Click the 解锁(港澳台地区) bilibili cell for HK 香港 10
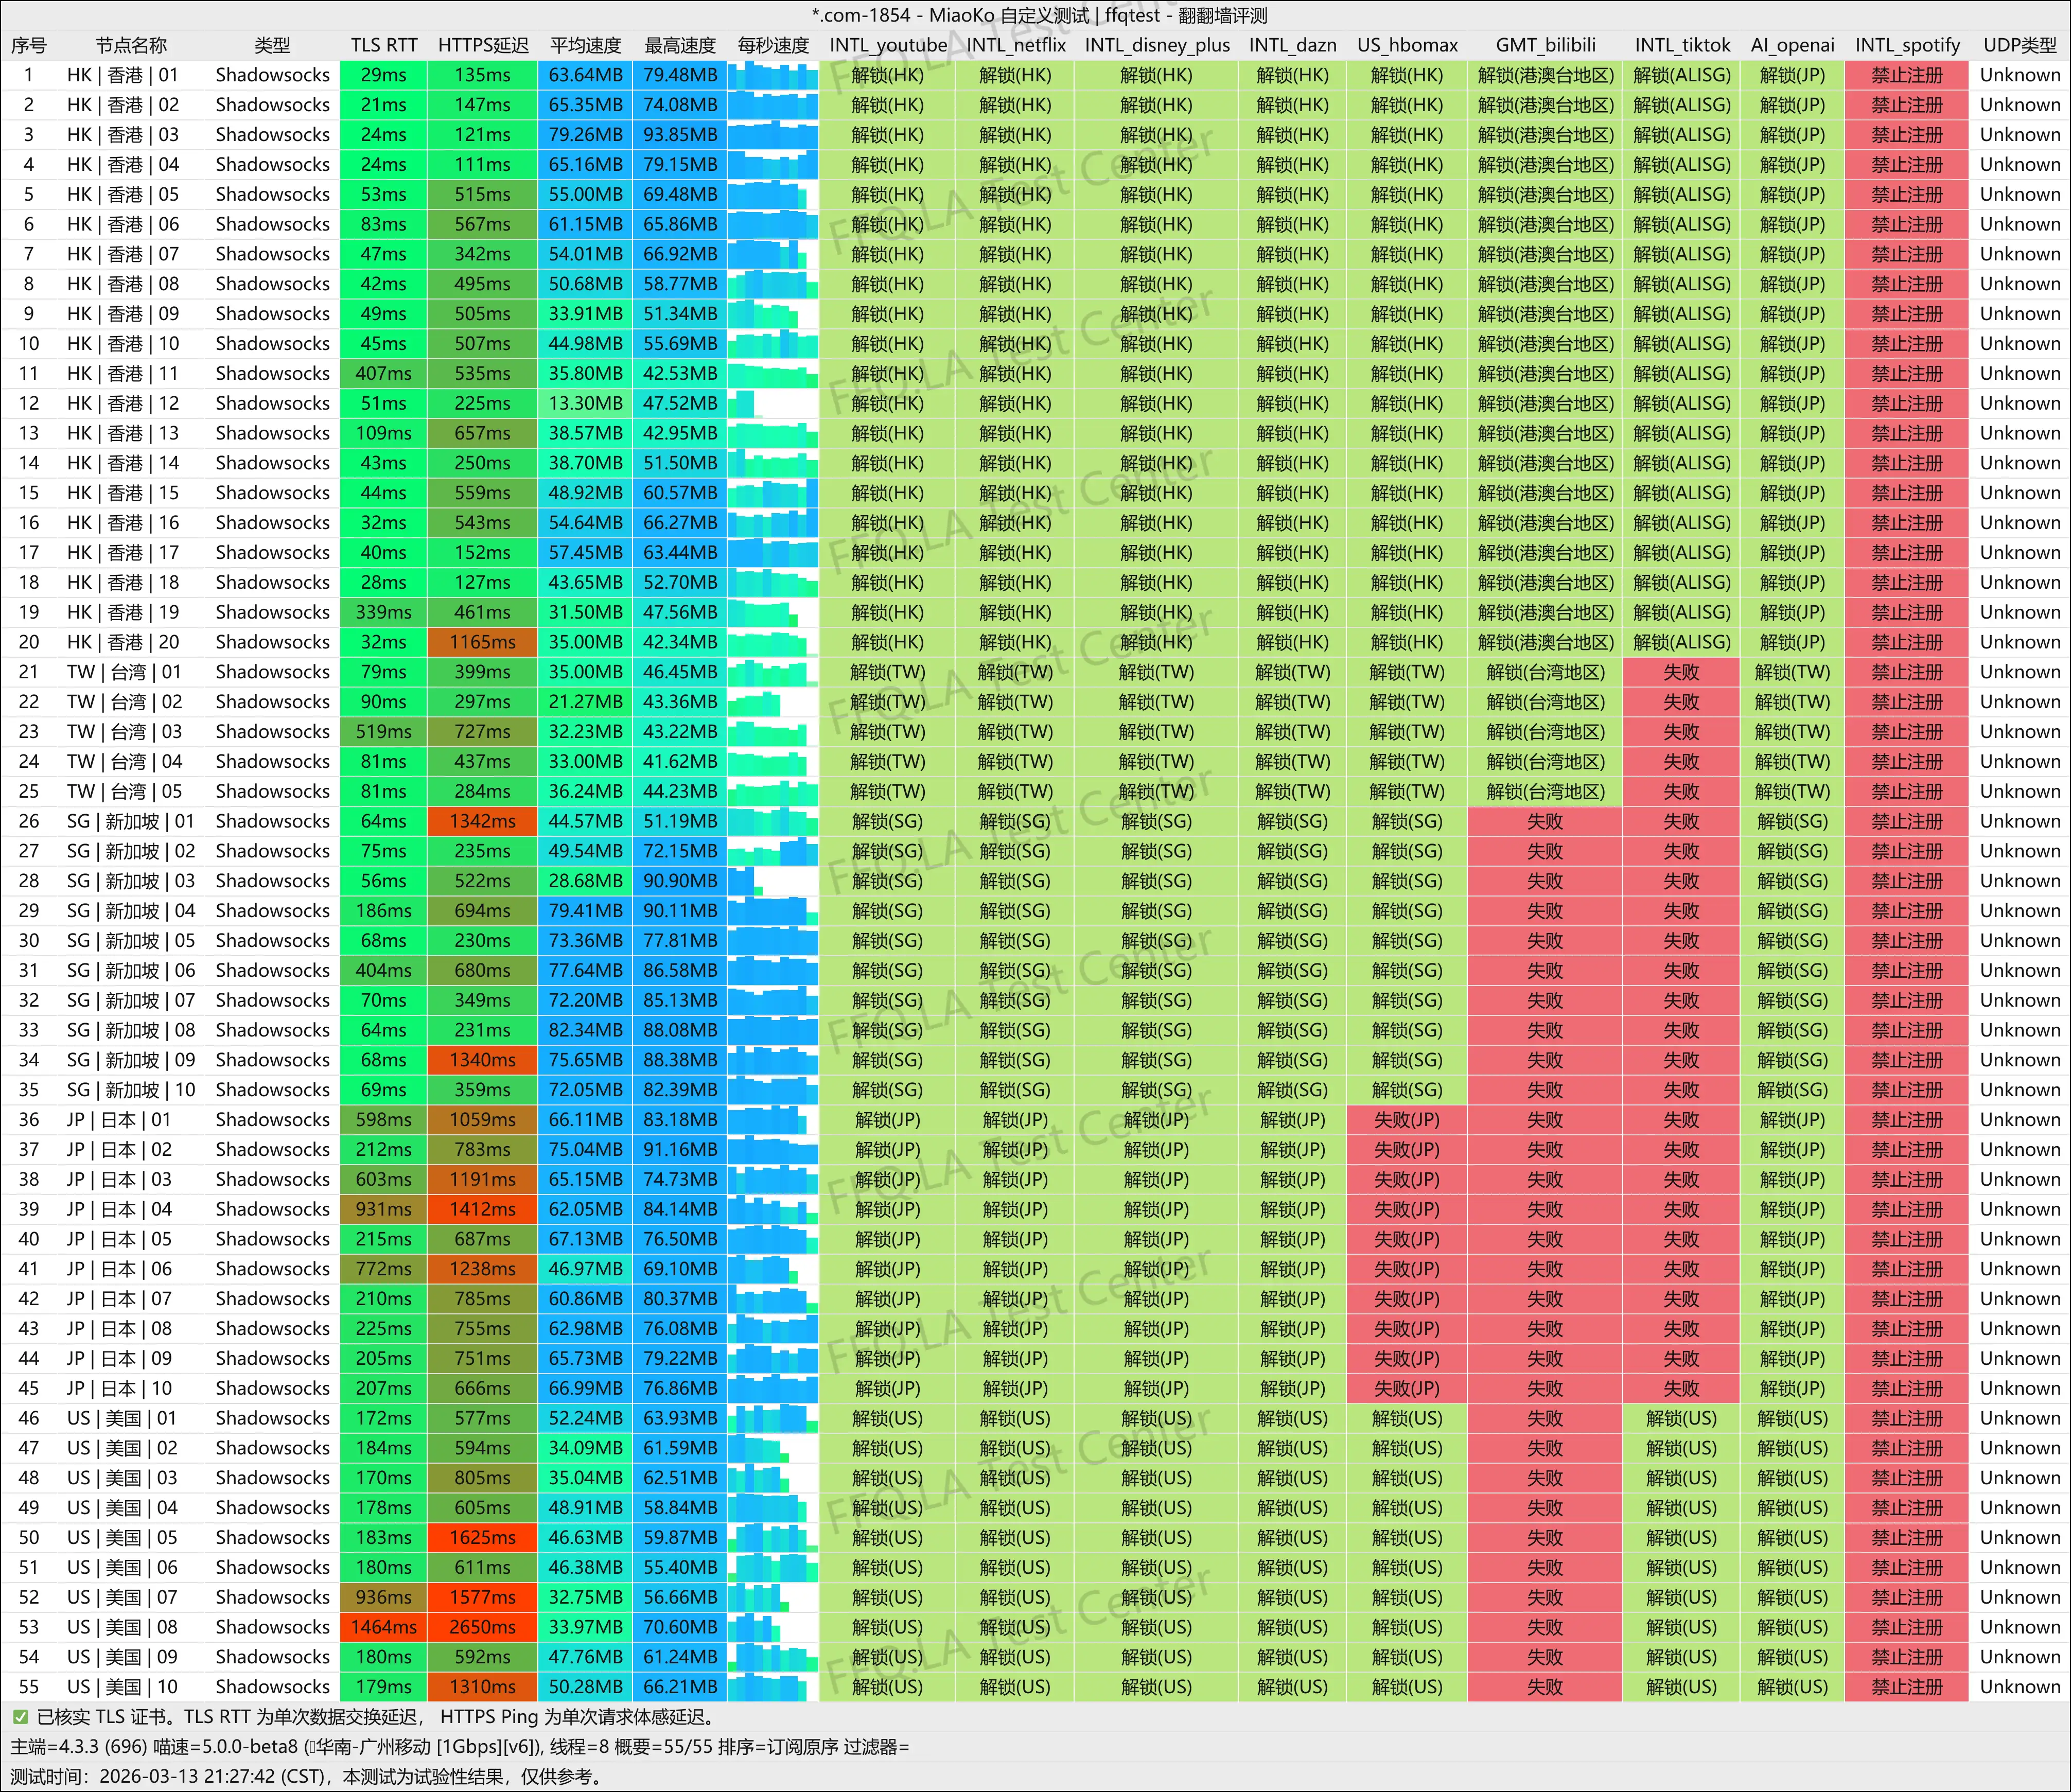This screenshot has width=2071, height=1792. pyautogui.click(x=1545, y=344)
